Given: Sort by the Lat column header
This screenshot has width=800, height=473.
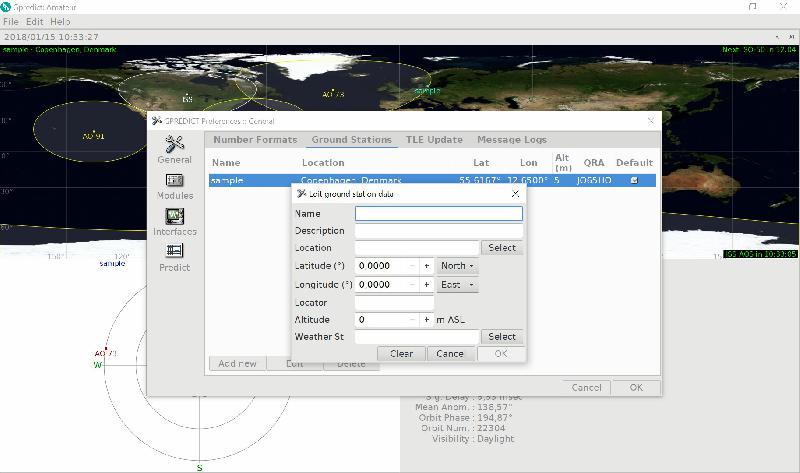Looking at the screenshot, I should point(481,163).
